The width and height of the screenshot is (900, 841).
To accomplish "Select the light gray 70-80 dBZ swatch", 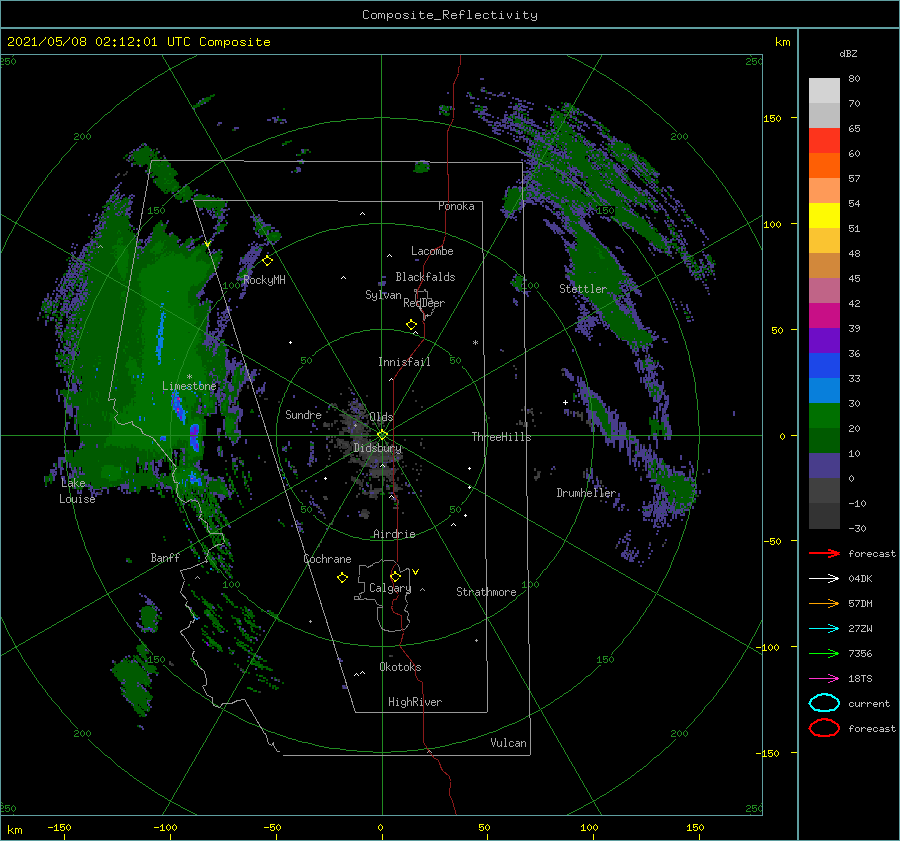I will [x=824, y=91].
